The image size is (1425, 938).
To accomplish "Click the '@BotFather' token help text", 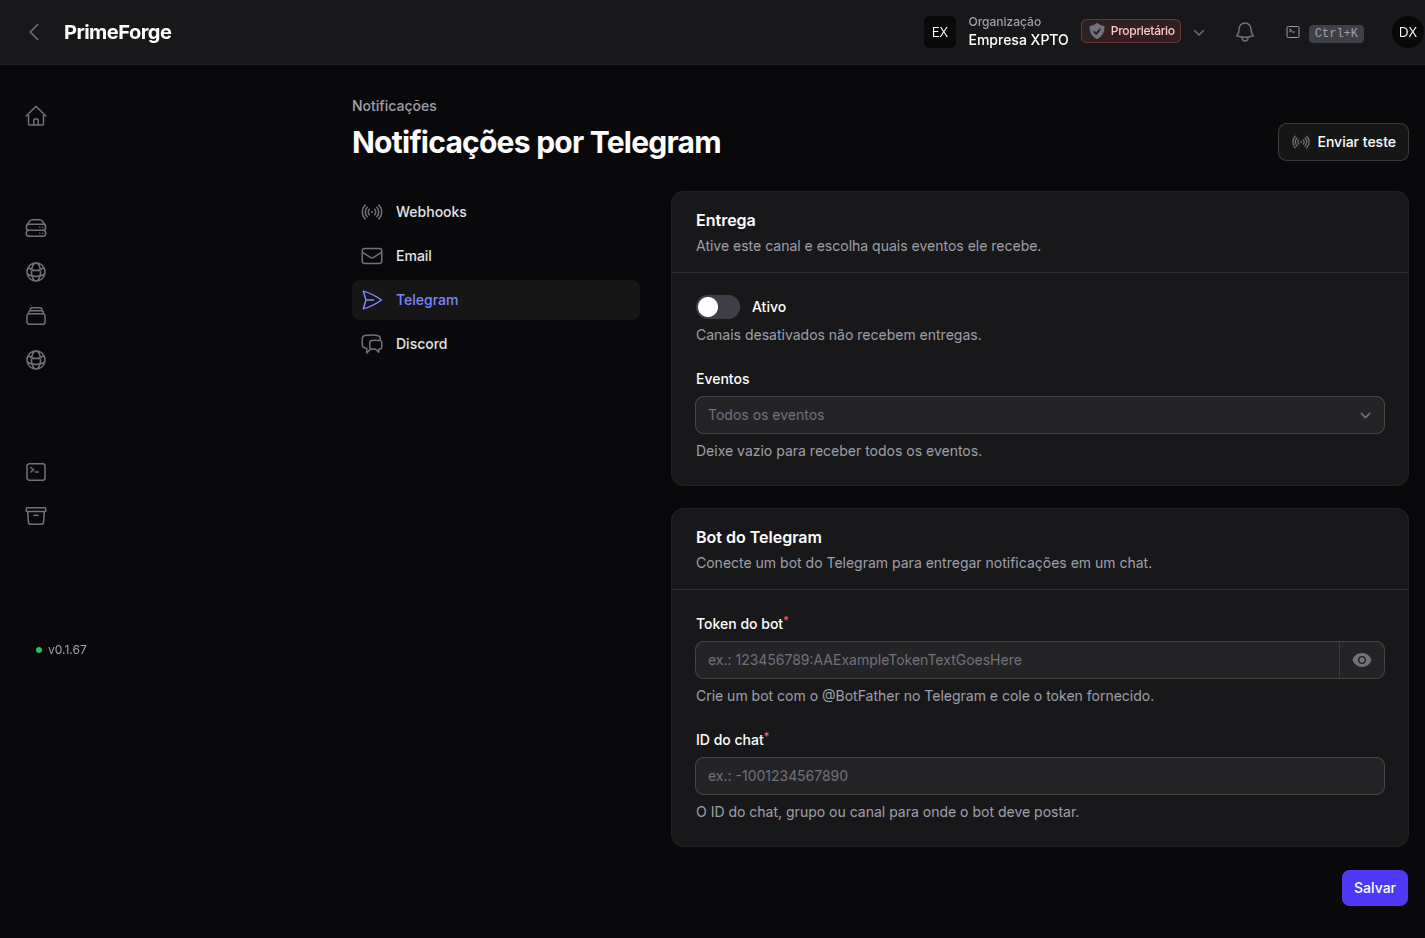I will [x=925, y=696].
